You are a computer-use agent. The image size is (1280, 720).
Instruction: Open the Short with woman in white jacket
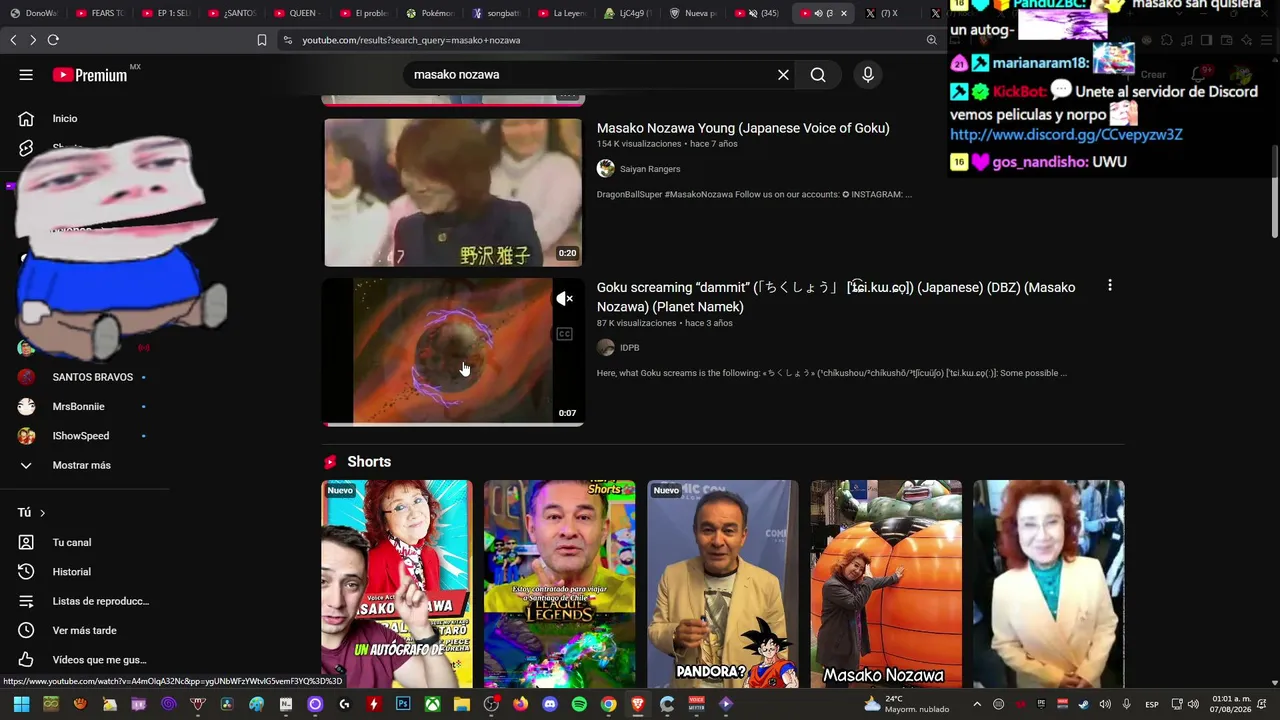(1049, 584)
